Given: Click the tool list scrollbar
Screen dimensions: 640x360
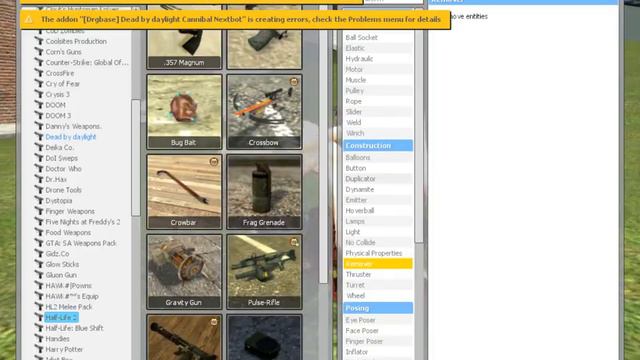Looking at the screenshot, I should click(419, 137).
